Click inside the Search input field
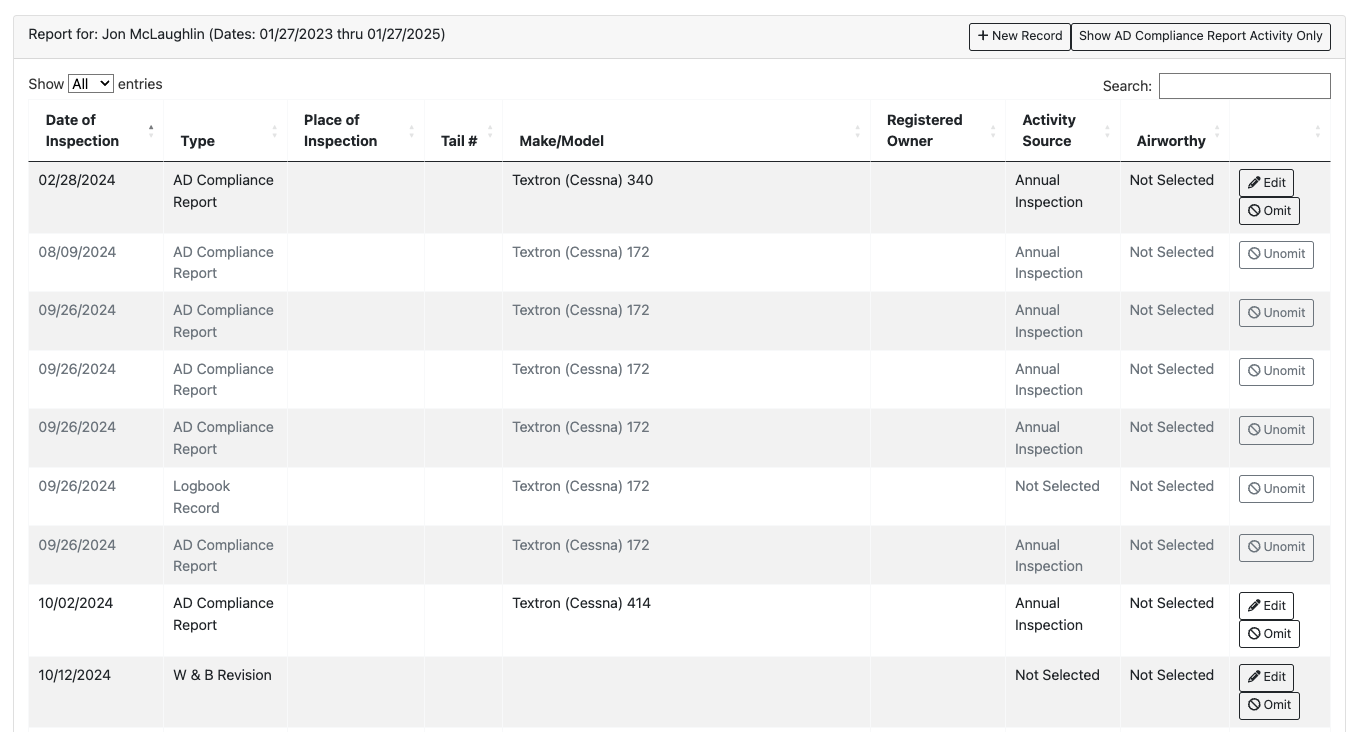 pyautogui.click(x=1244, y=86)
